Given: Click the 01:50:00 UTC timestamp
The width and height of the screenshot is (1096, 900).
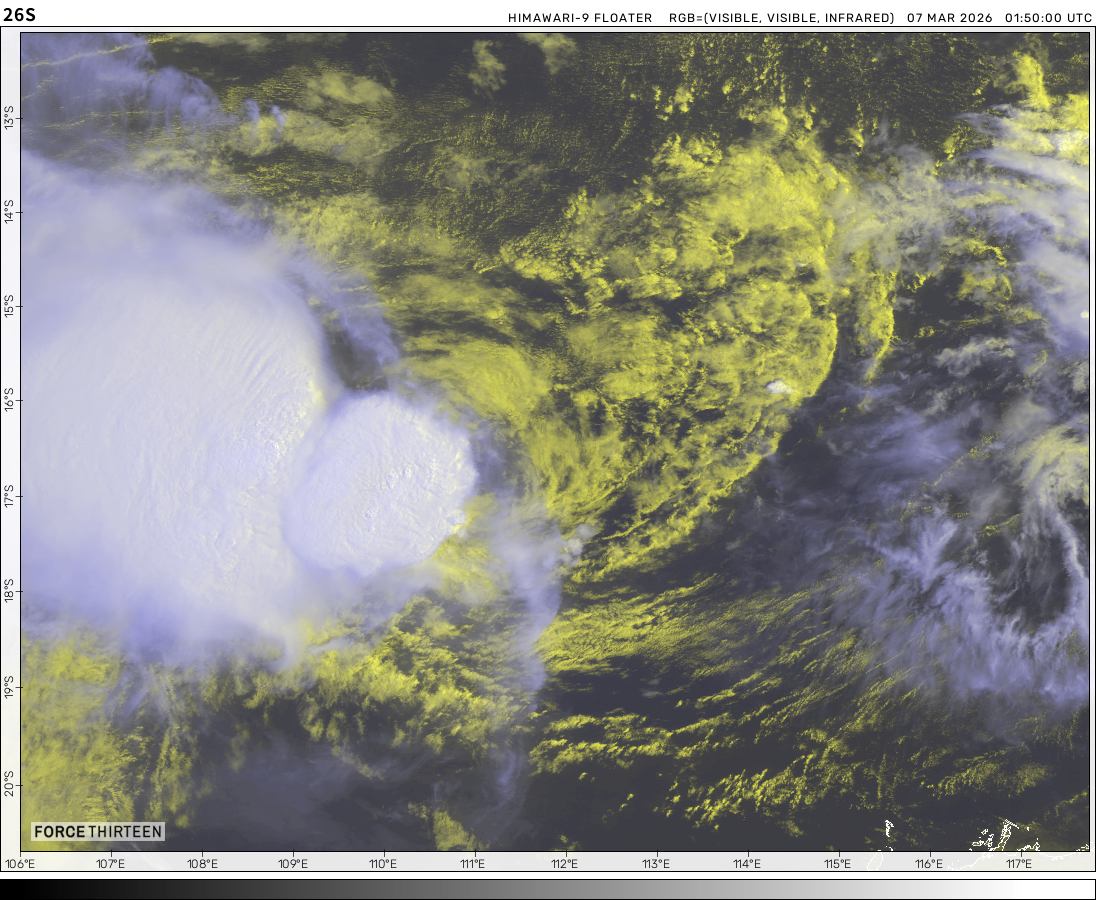Looking at the screenshot, I should 1048,18.
